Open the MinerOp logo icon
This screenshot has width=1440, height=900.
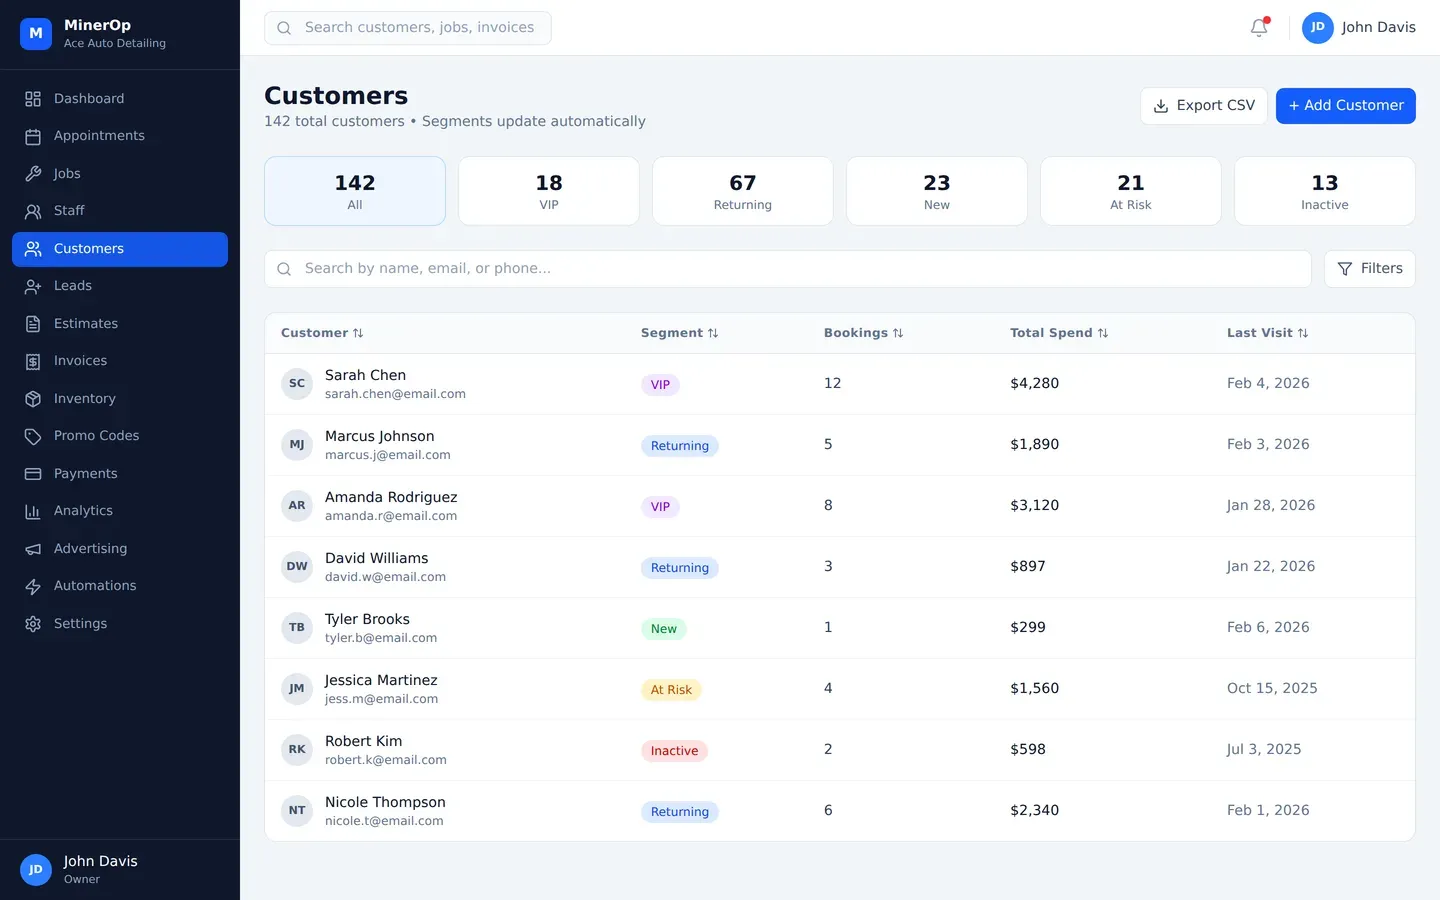(36, 33)
